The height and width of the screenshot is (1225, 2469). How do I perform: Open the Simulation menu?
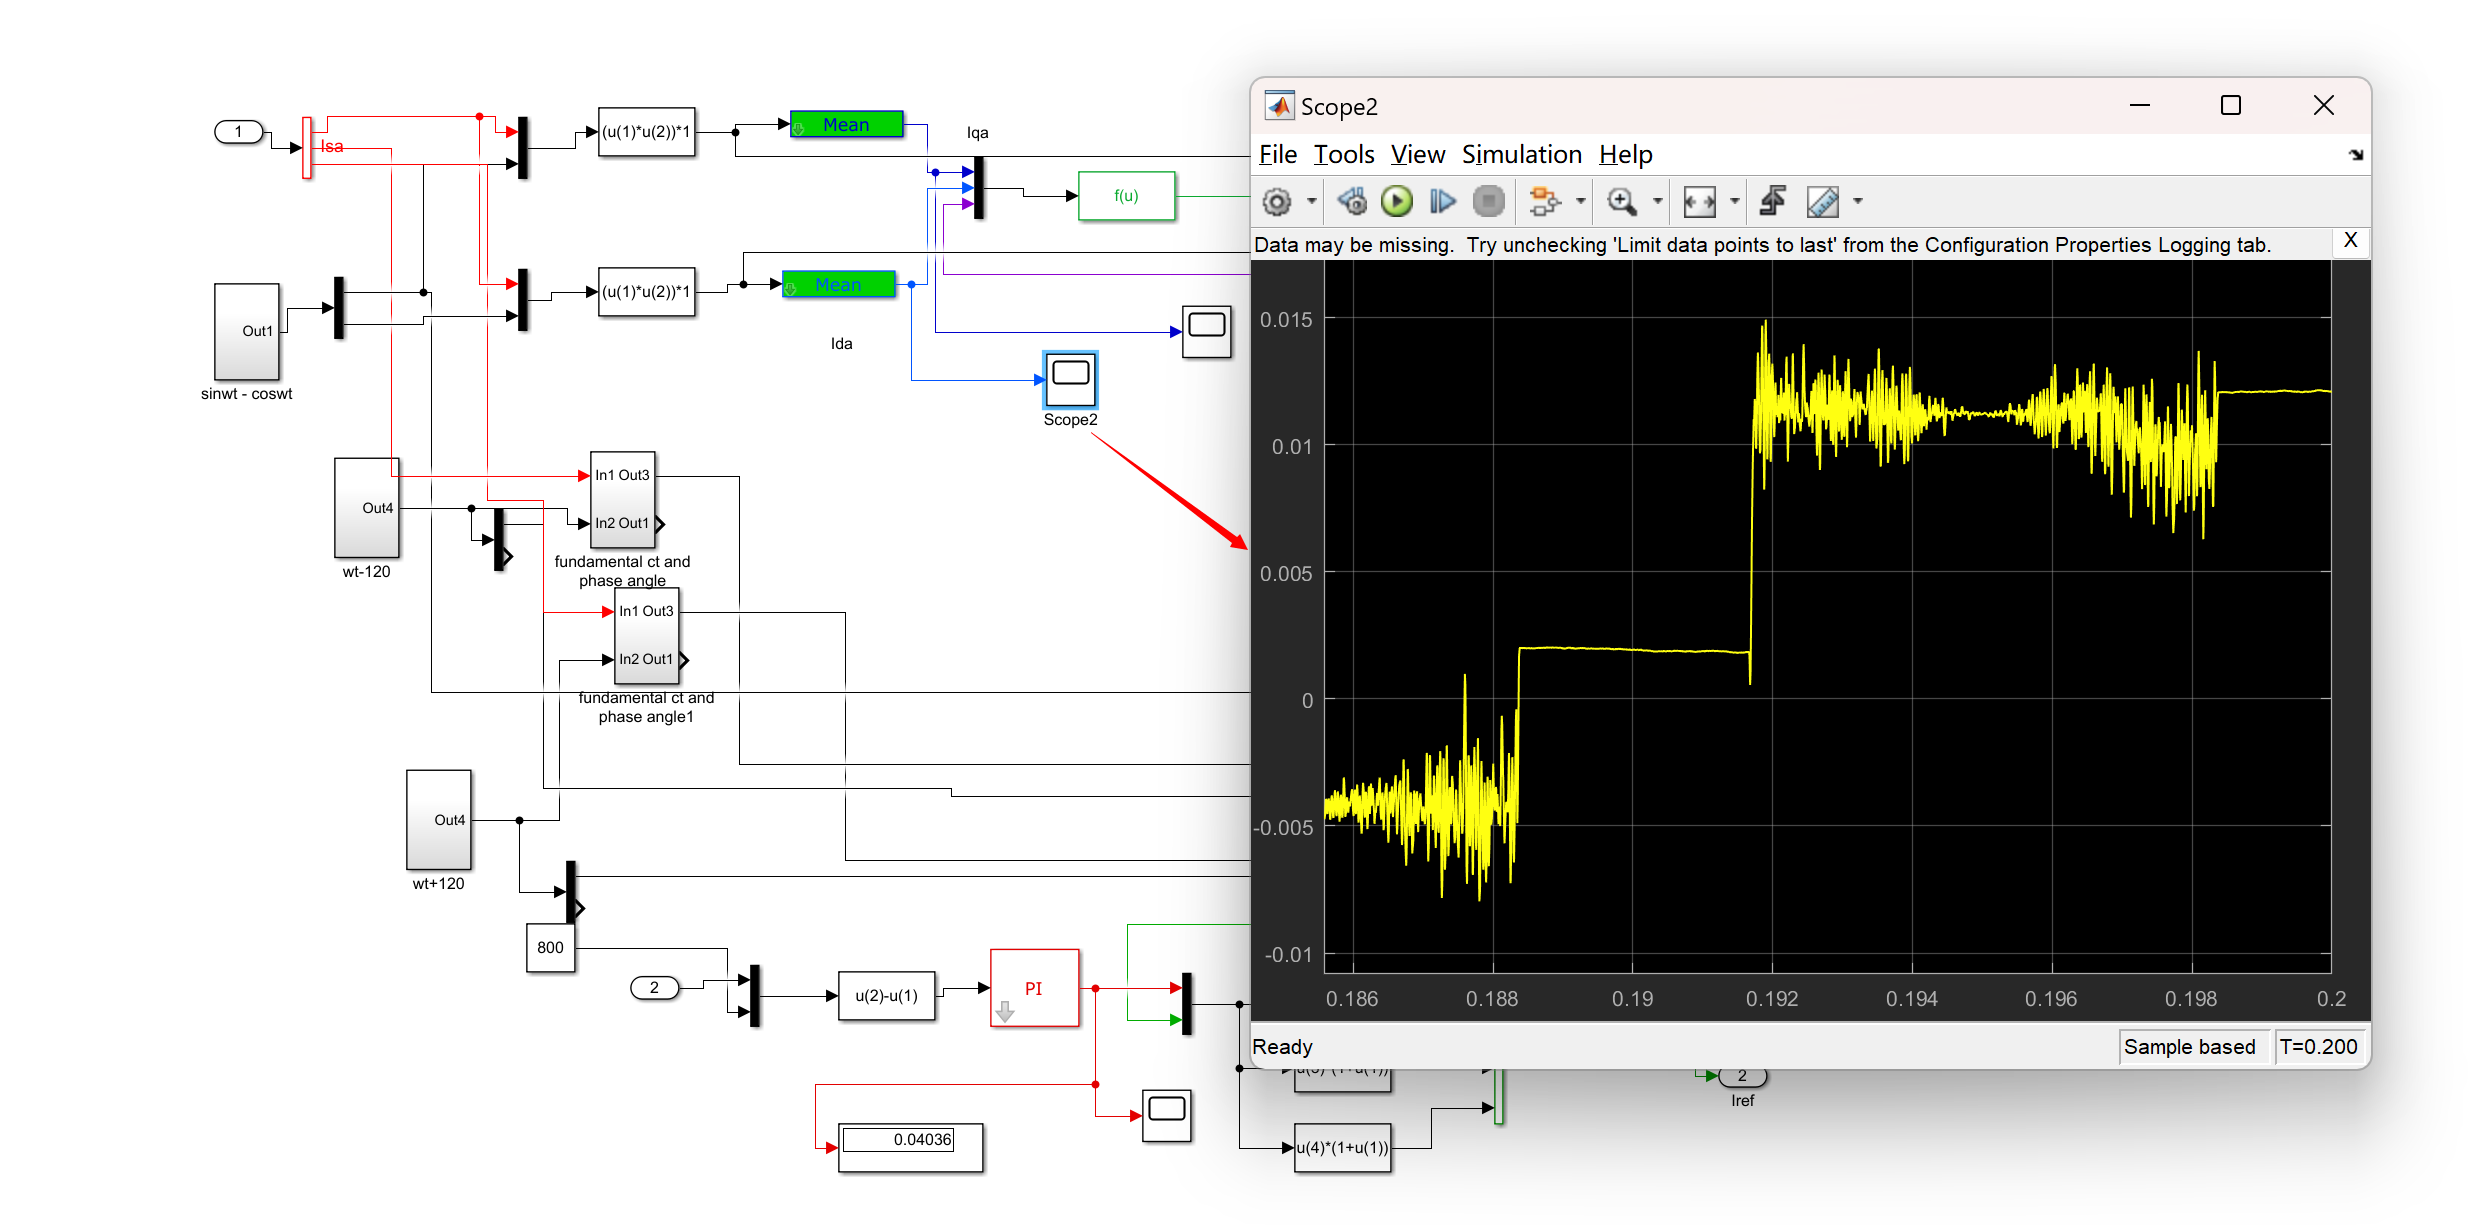[1521, 155]
